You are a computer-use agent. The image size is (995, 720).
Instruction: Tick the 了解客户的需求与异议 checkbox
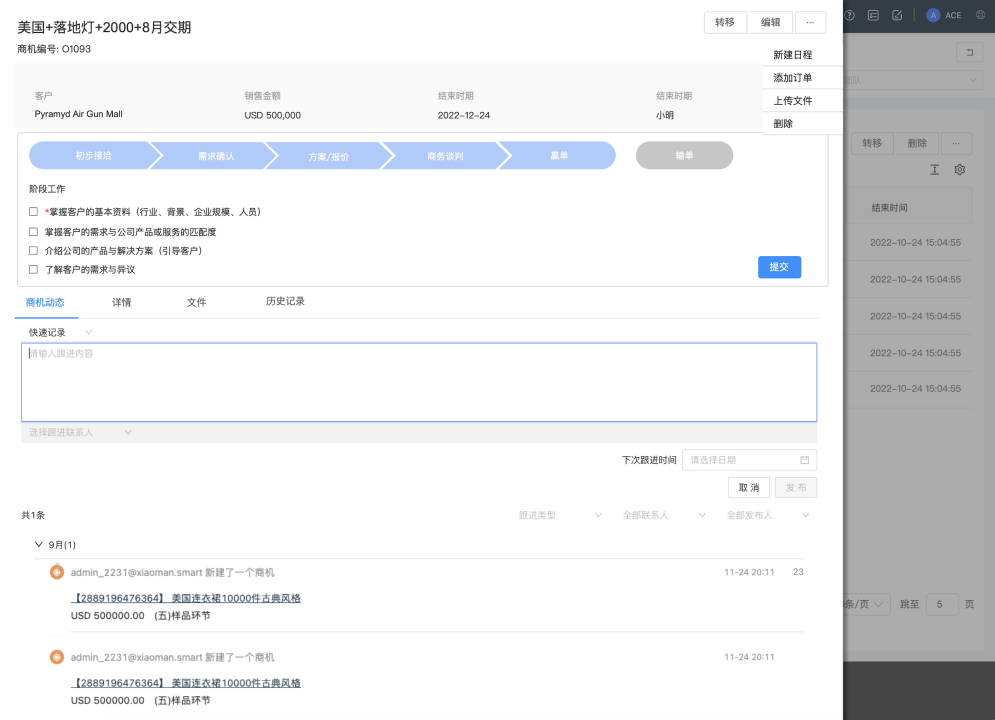tap(34, 270)
